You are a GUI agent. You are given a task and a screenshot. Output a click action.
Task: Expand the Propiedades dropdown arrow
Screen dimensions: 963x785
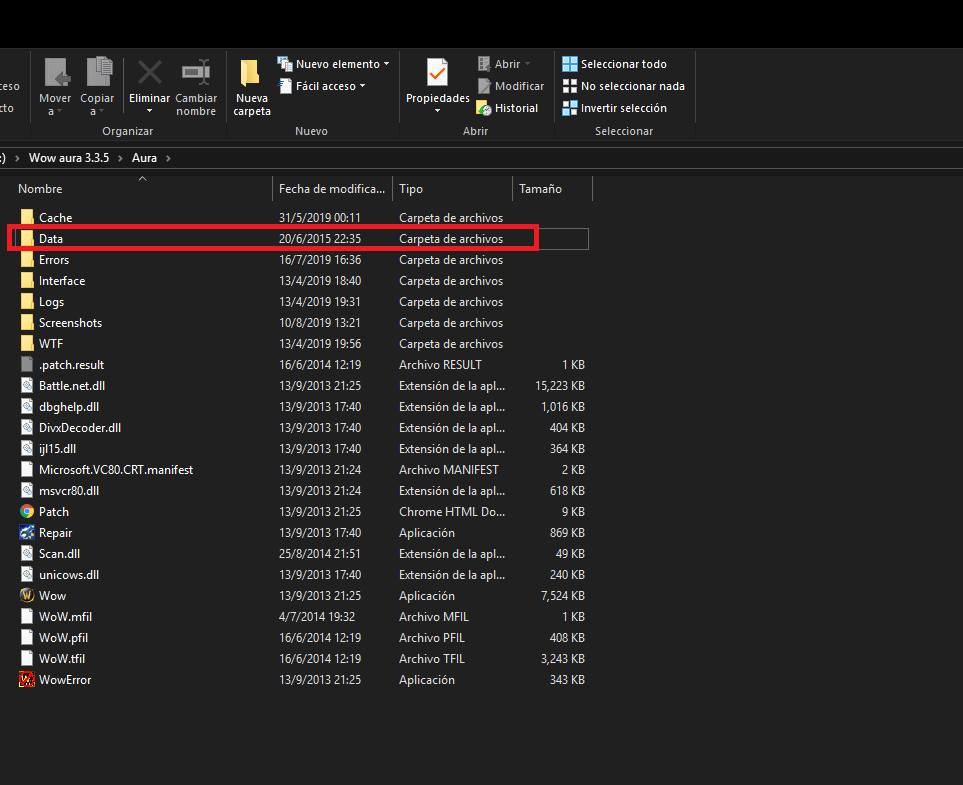click(437, 111)
